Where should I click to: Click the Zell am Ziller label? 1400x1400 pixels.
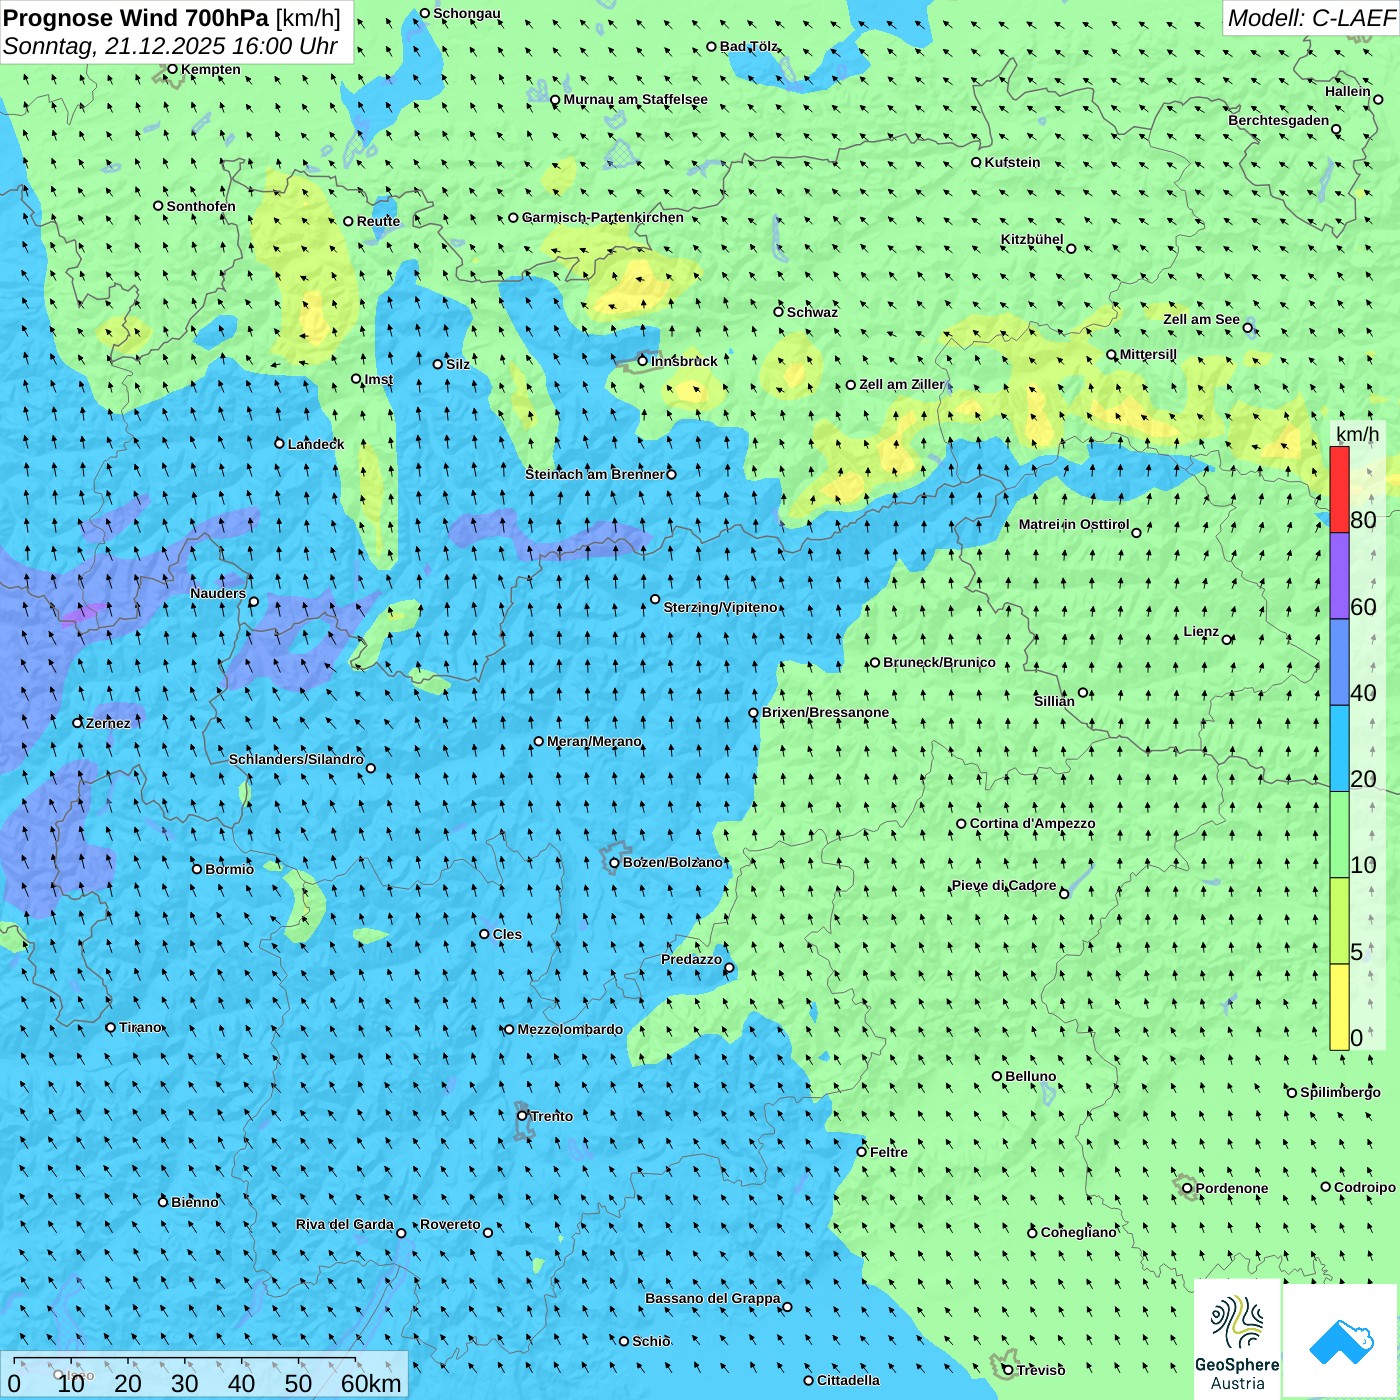tap(901, 385)
